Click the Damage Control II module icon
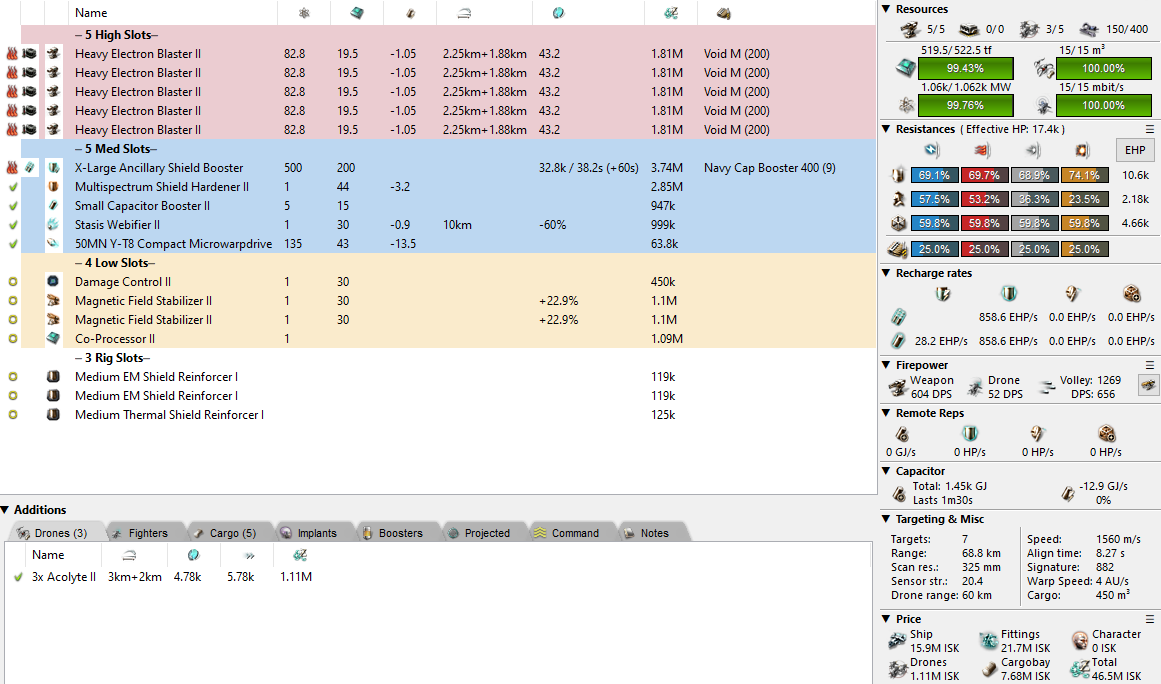 [54, 282]
